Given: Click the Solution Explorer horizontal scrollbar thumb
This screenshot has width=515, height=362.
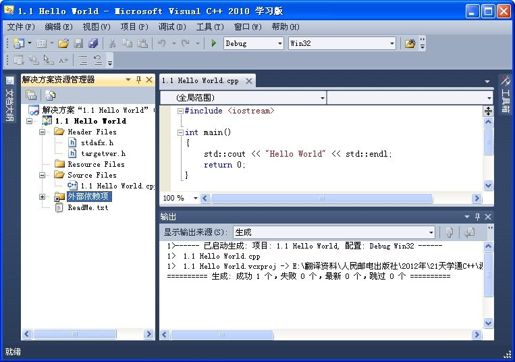Looking at the screenshot, I should click(x=75, y=334).
